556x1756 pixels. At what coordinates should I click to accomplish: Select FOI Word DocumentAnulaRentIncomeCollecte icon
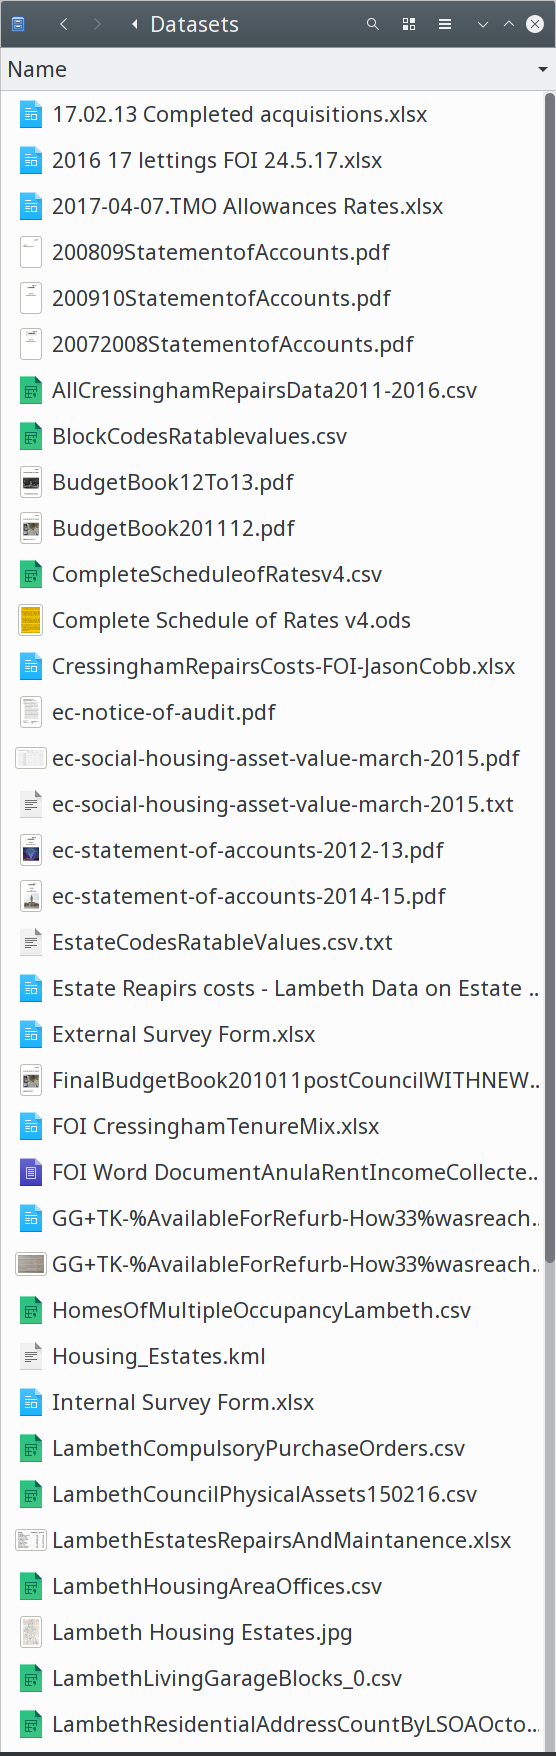click(x=31, y=1172)
